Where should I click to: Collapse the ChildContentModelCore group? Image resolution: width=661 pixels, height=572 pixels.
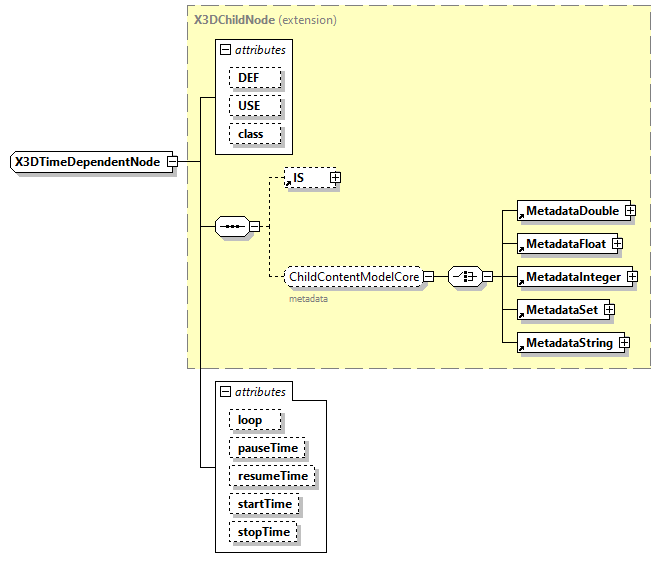[x=427, y=276]
